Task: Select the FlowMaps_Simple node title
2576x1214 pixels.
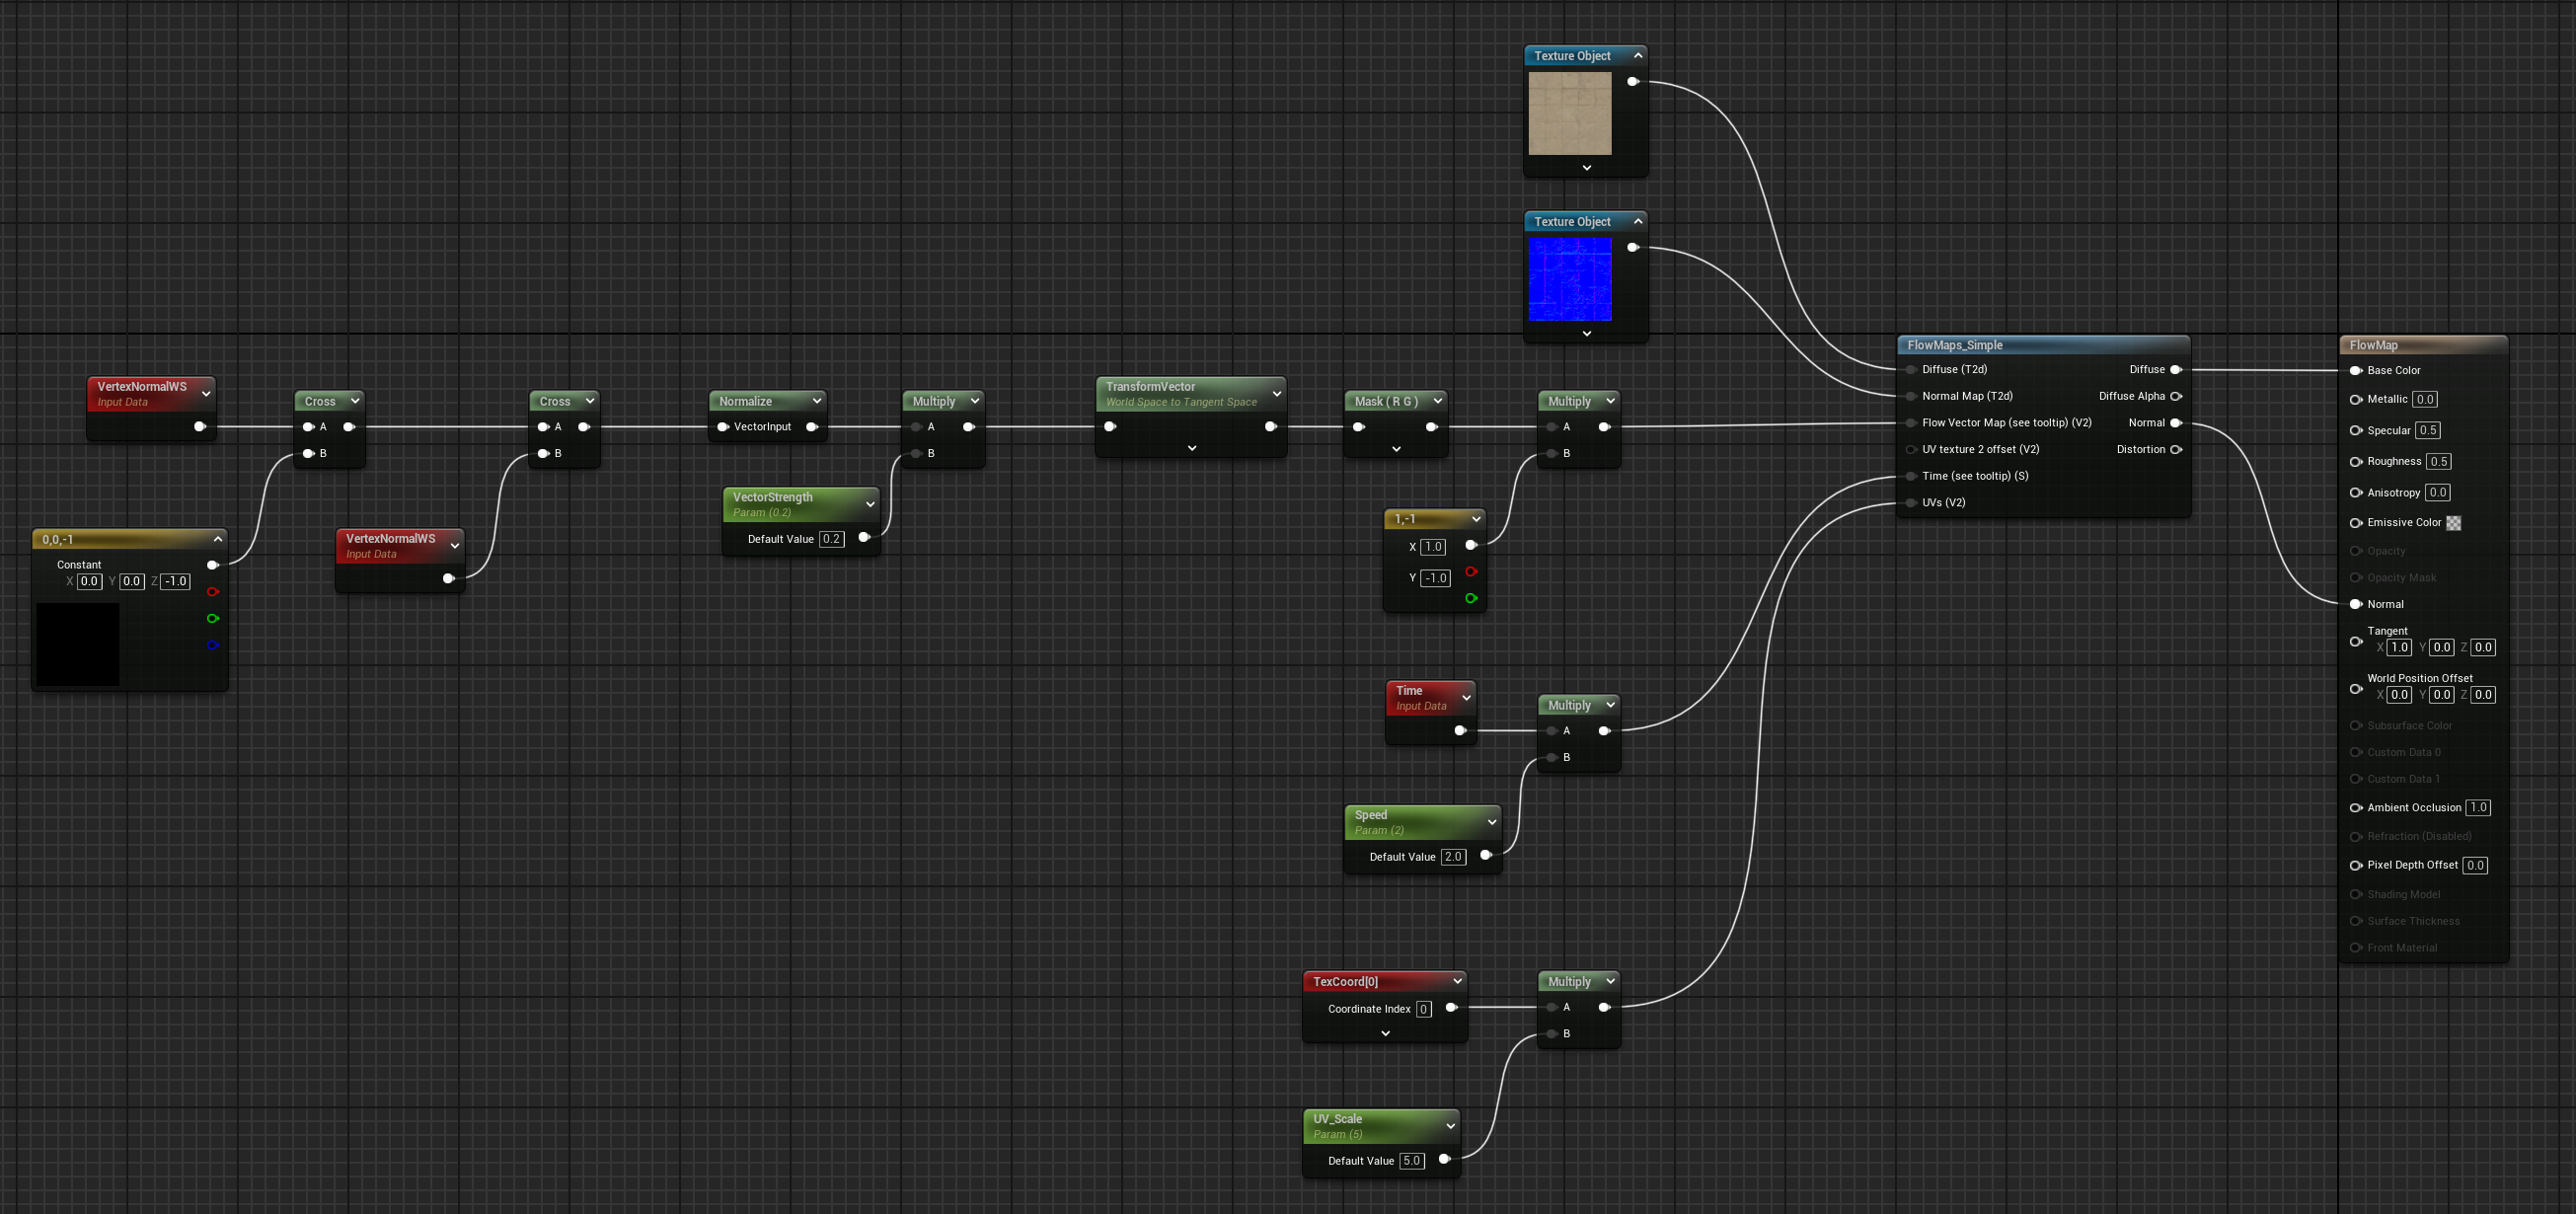Action: 1955,345
